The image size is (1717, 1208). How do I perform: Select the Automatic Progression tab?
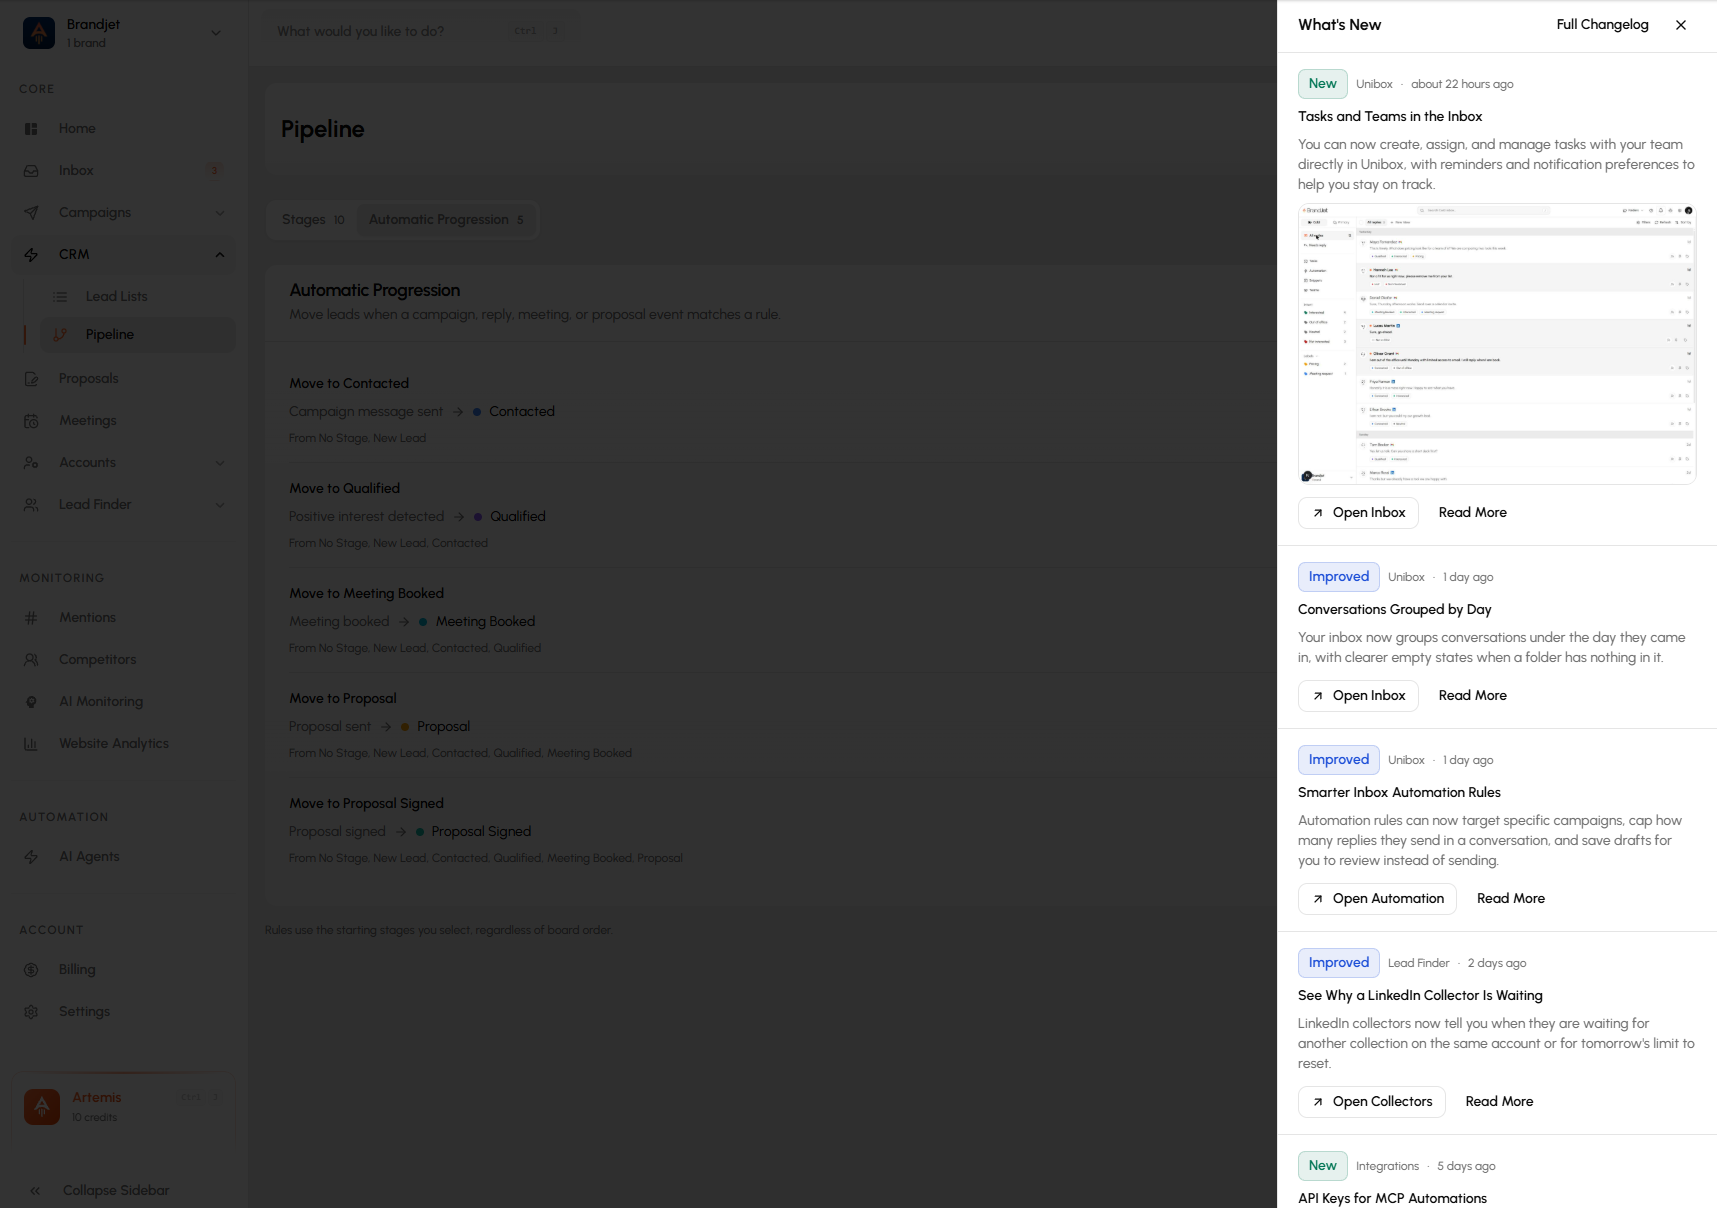(446, 220)
